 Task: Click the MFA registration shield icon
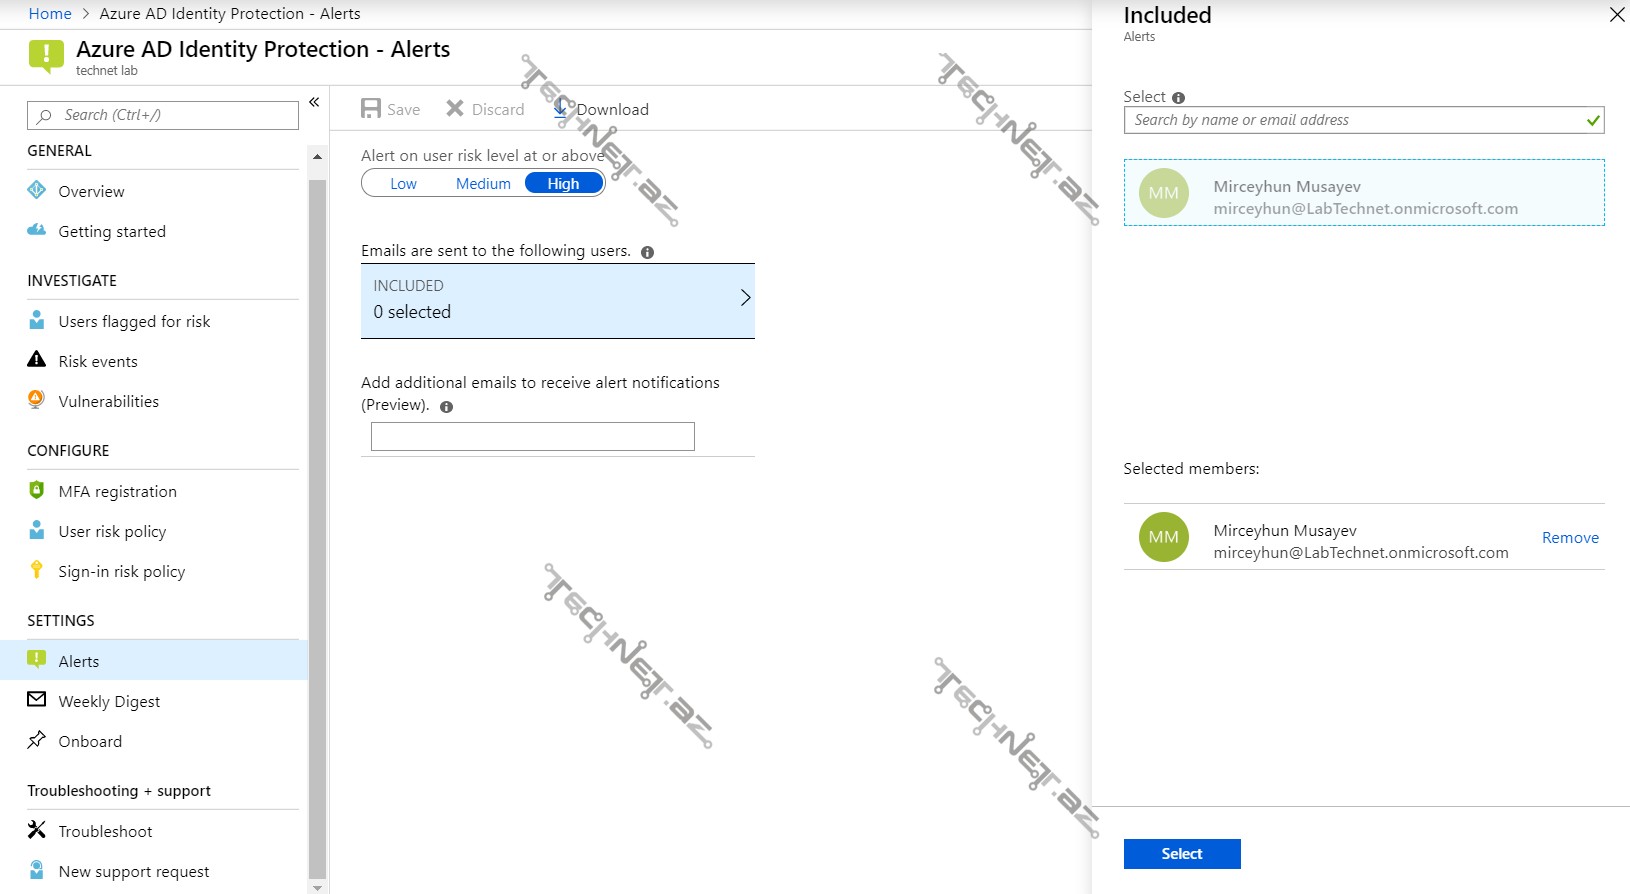(37, 490)
